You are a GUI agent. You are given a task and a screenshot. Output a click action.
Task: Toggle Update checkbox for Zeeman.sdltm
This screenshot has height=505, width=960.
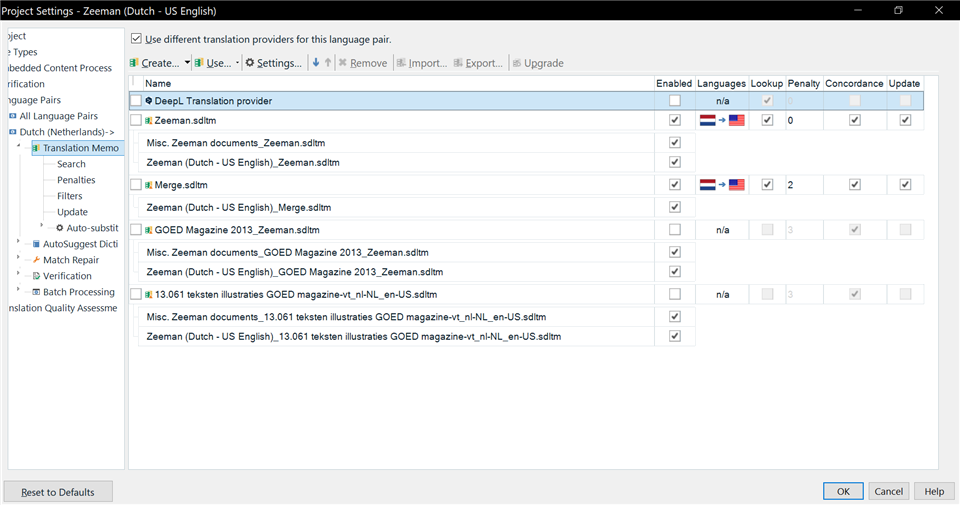click(x=905, y=120)
